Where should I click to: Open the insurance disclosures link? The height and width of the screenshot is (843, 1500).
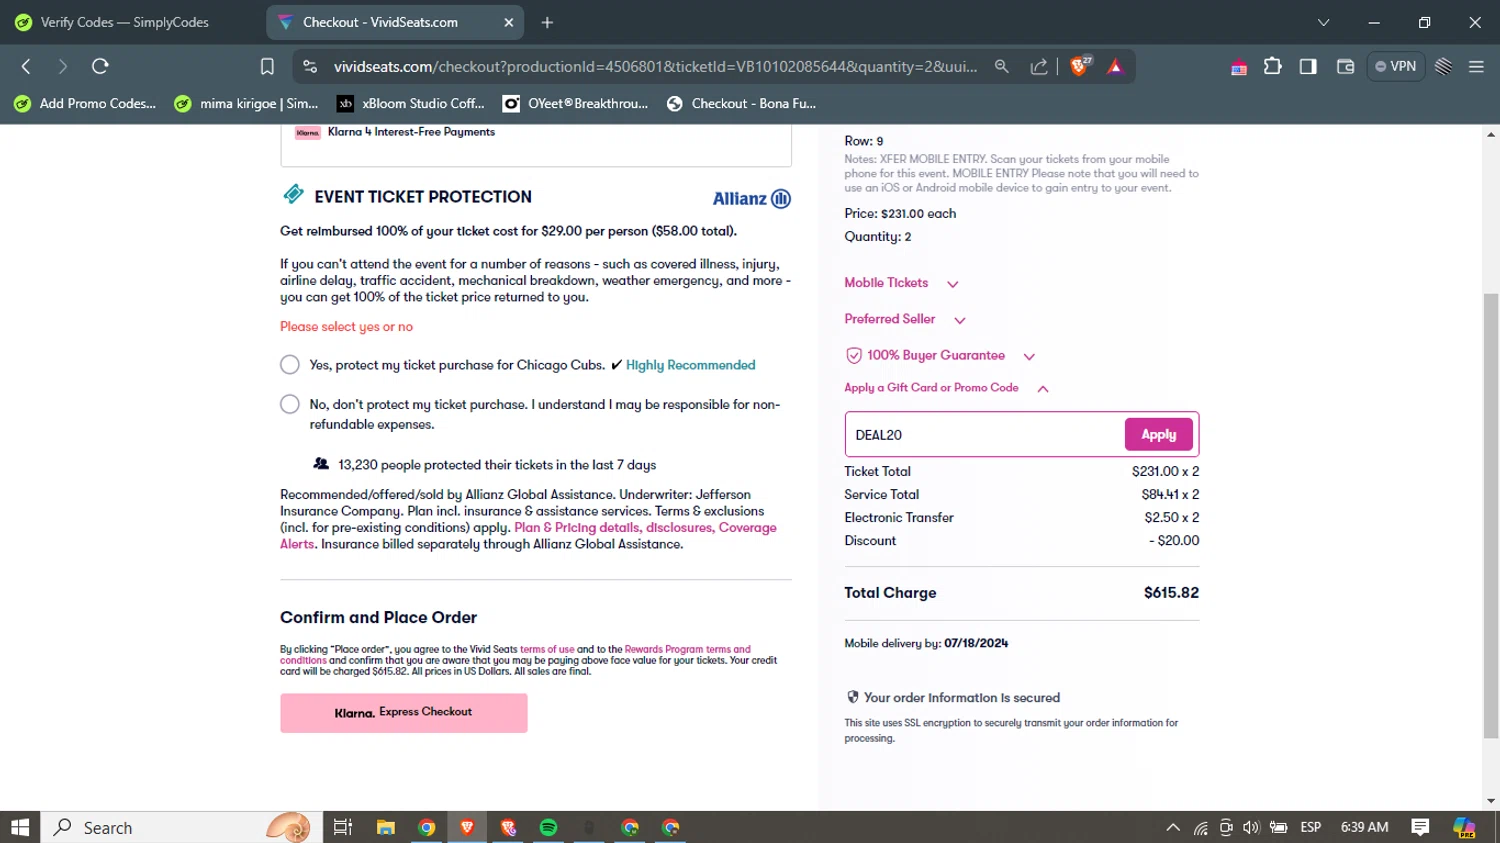(x=679, y=528)
